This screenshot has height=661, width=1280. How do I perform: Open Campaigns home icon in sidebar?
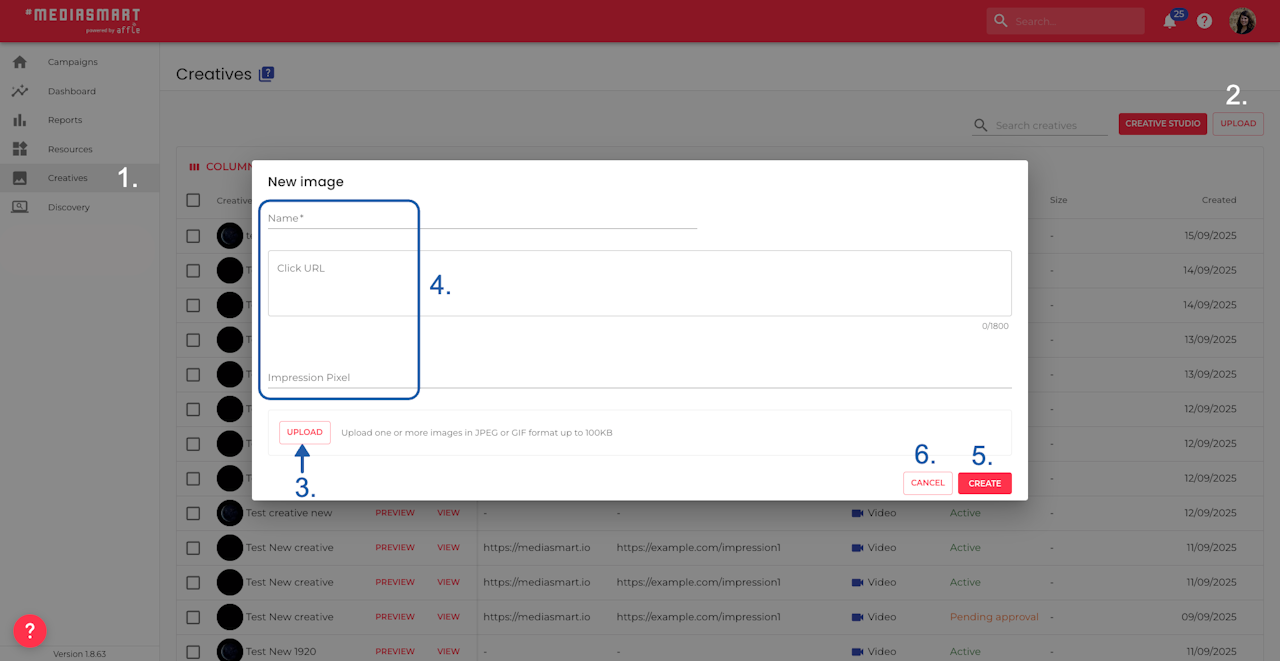click(x=20, y=62)
